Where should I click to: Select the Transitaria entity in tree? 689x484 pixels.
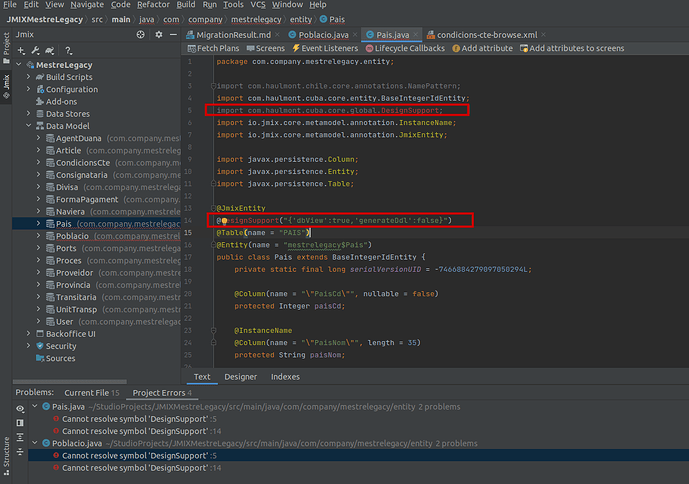(96, 297)
